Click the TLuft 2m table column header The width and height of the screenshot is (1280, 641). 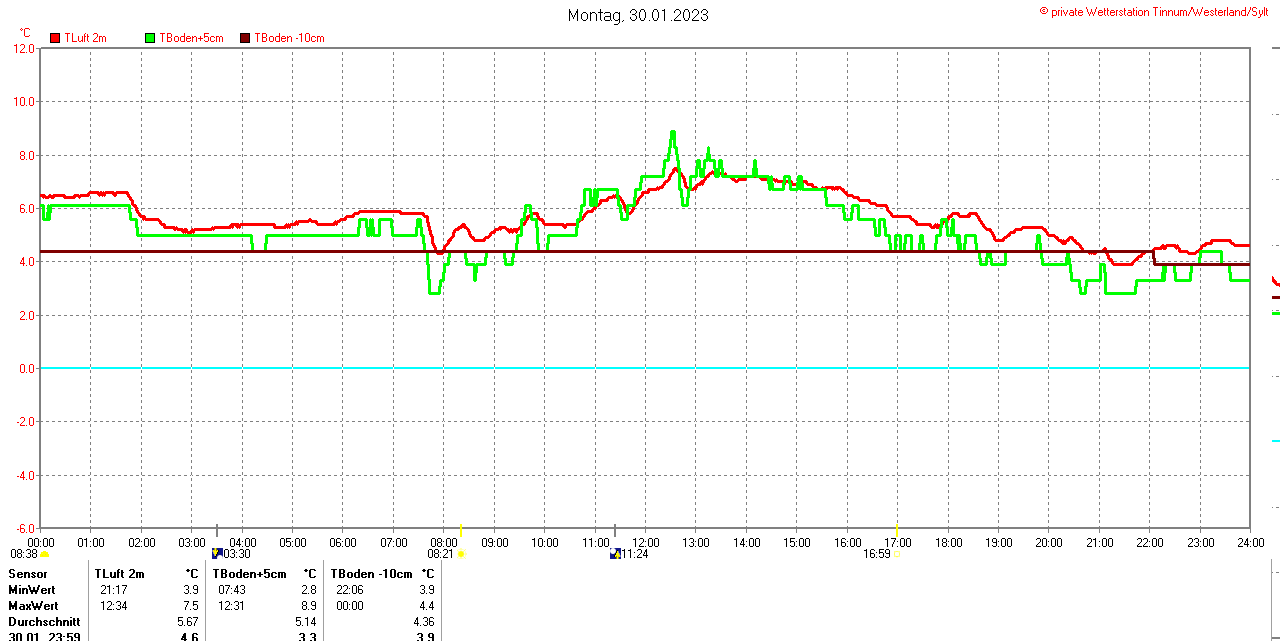pos(119,574)
